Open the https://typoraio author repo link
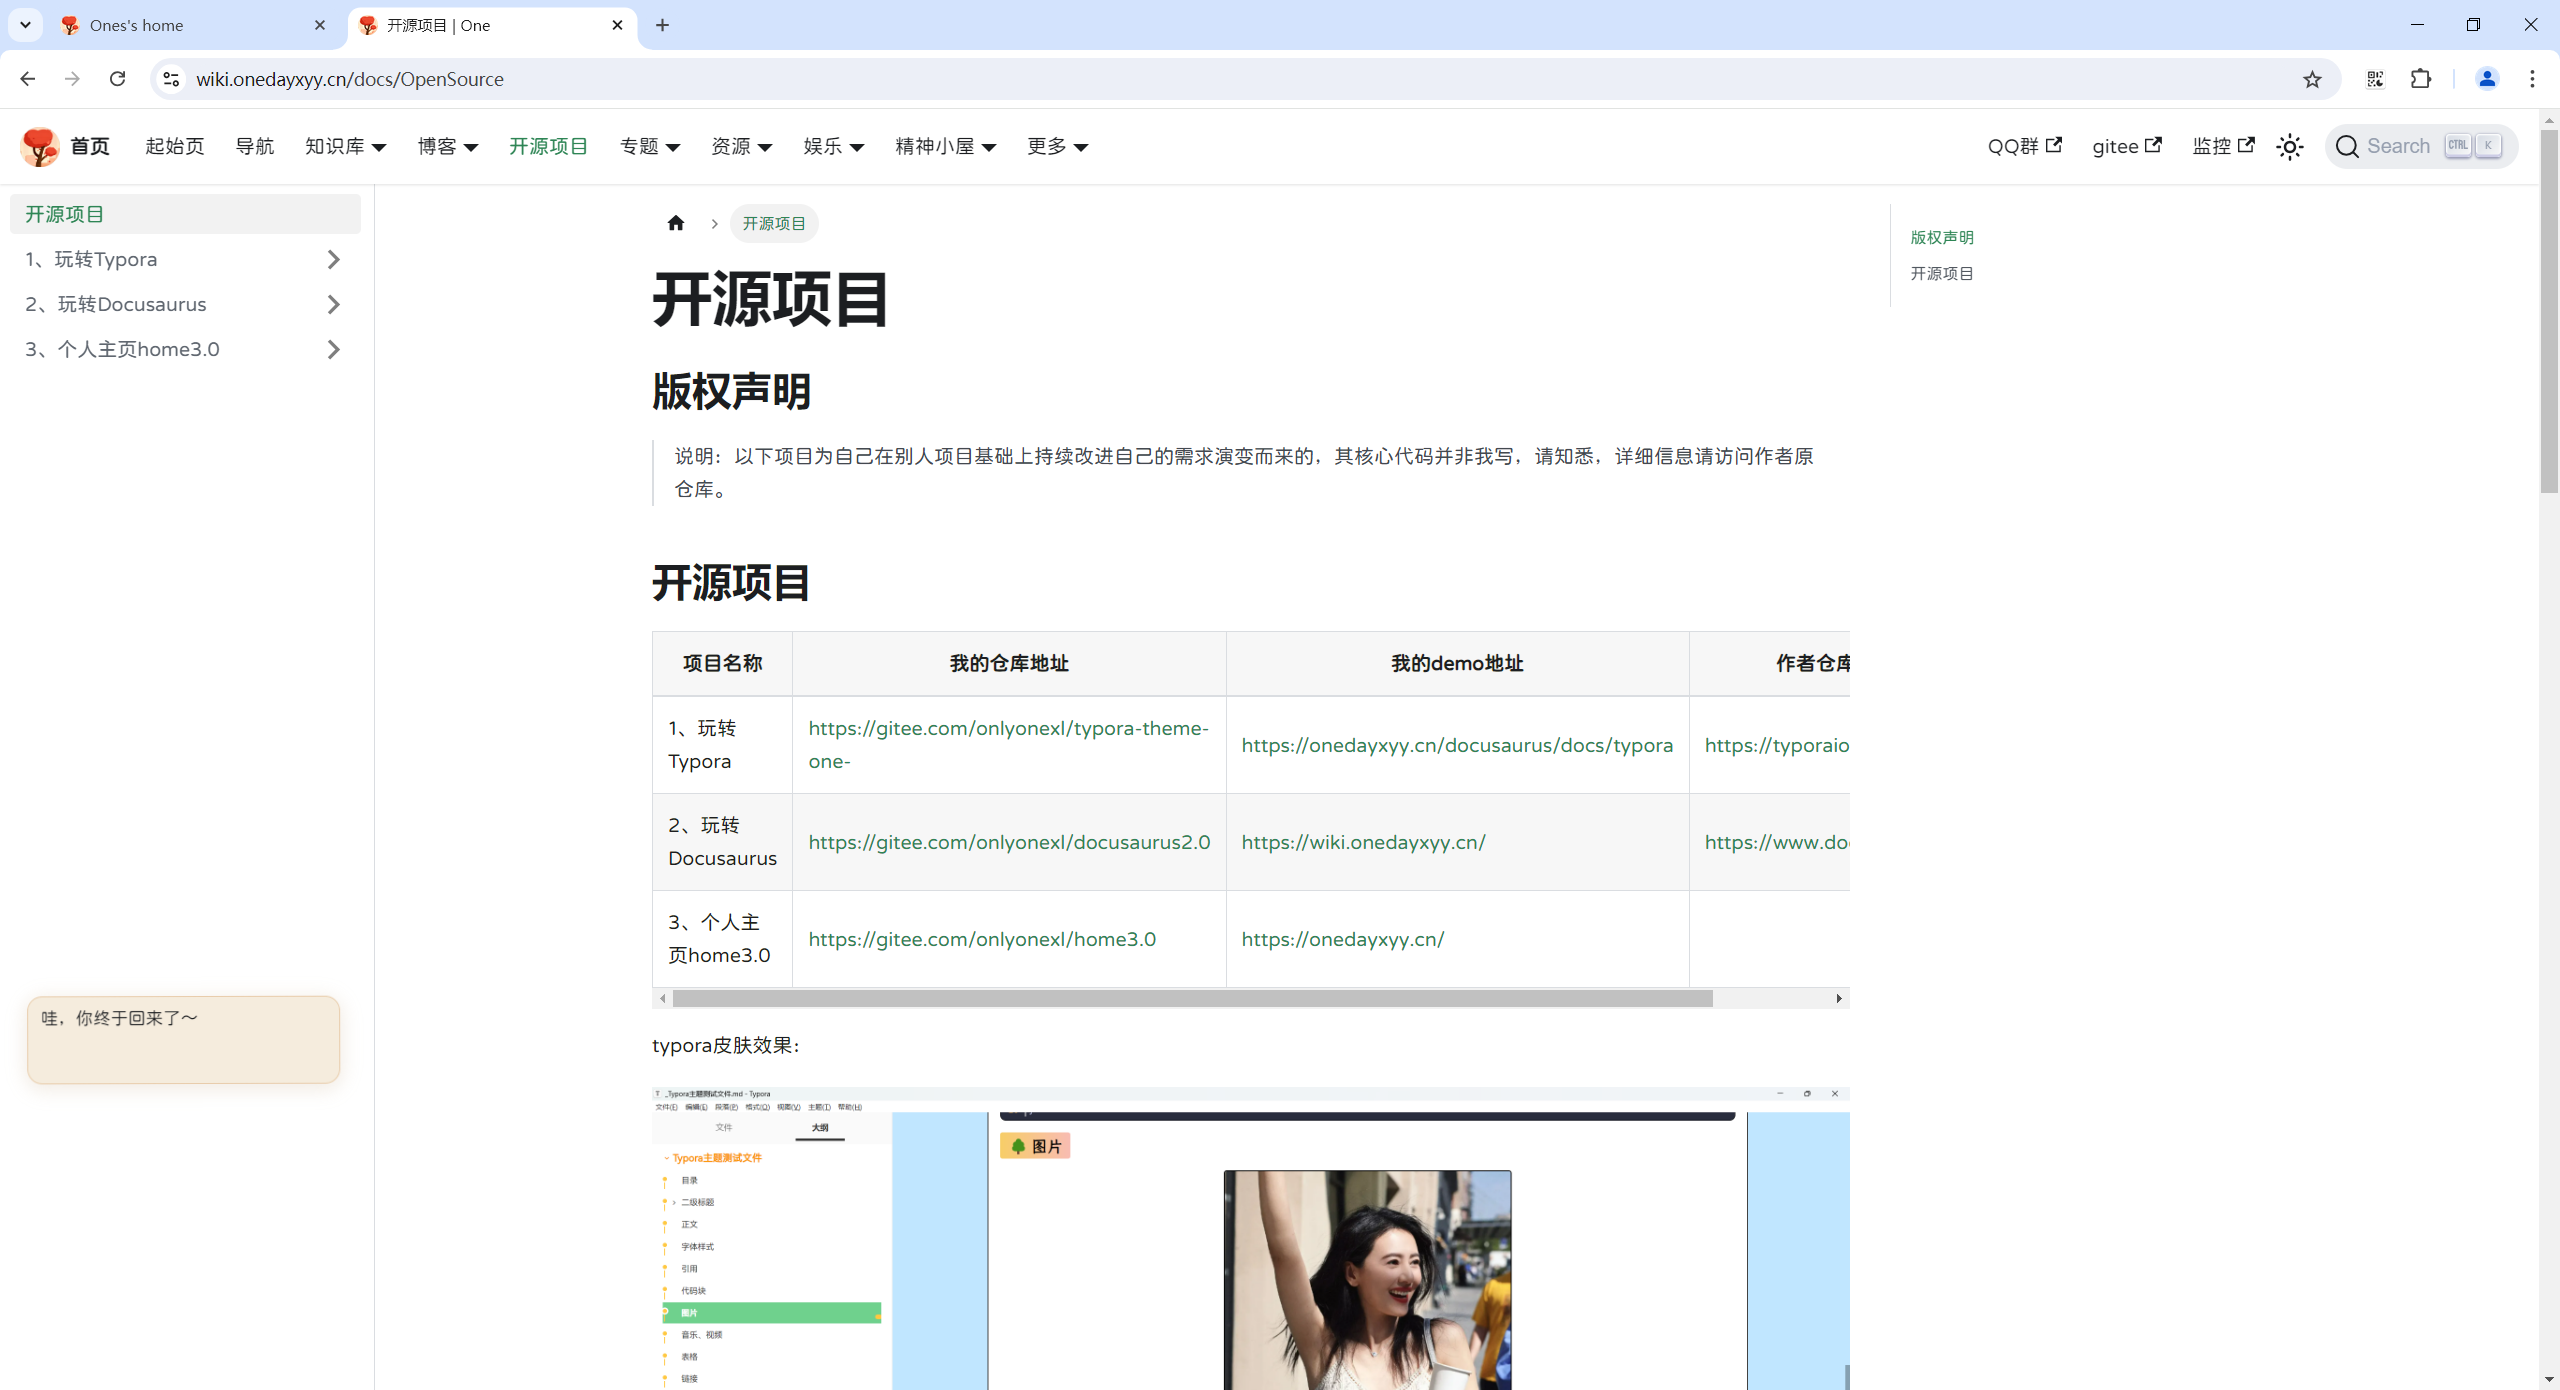The height and width of the screenshot is (1390, 2560). pos(1777,745)
